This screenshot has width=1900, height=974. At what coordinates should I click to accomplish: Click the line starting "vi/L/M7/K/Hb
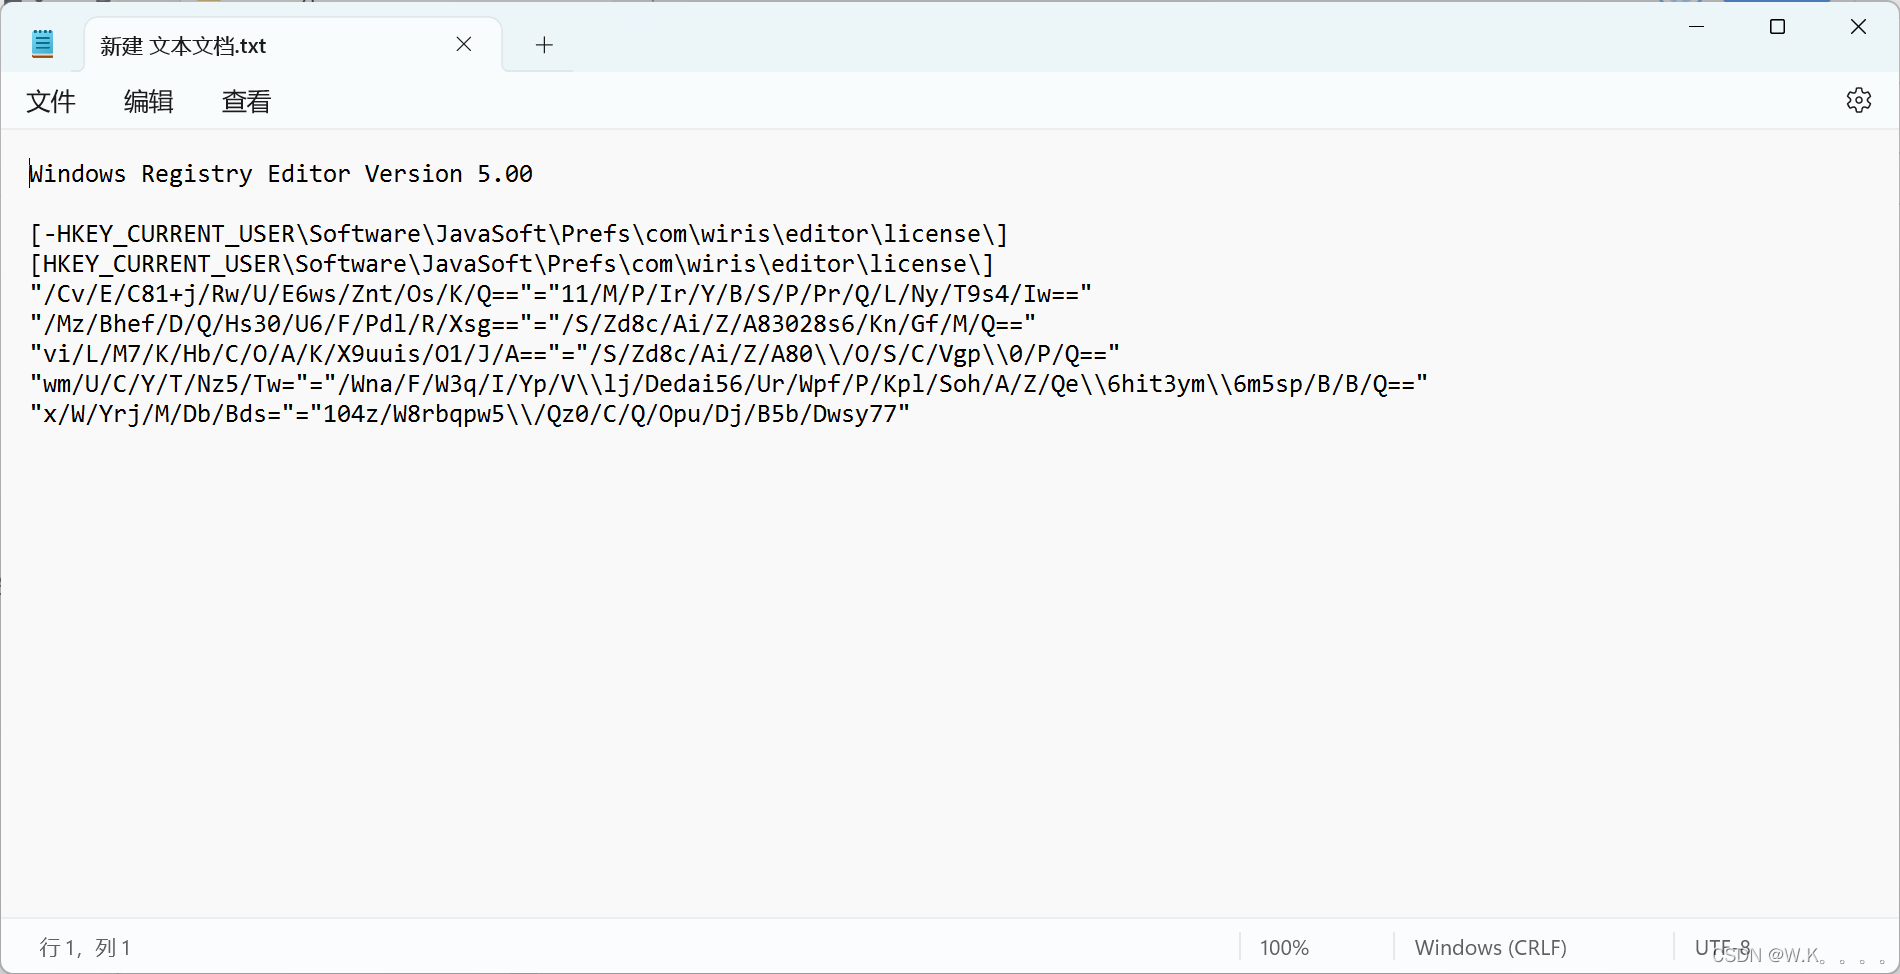[575, 354]
